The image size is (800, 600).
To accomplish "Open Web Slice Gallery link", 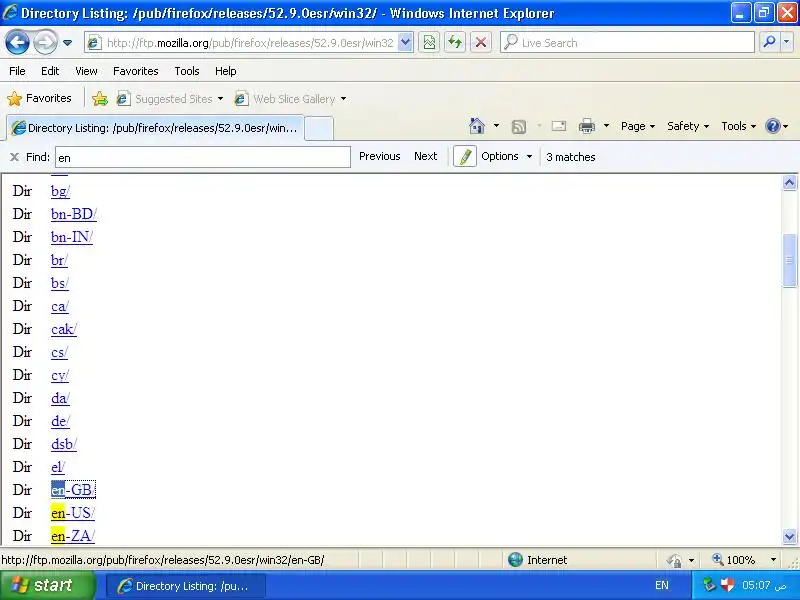I will pyautogui.click(x=286, y=98).
